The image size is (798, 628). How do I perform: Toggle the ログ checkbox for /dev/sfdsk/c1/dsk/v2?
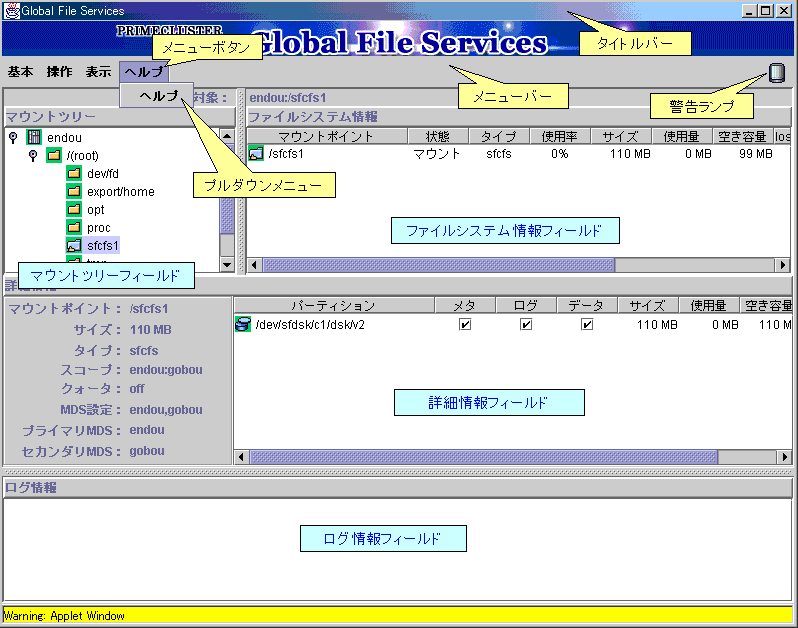[526, 324]
